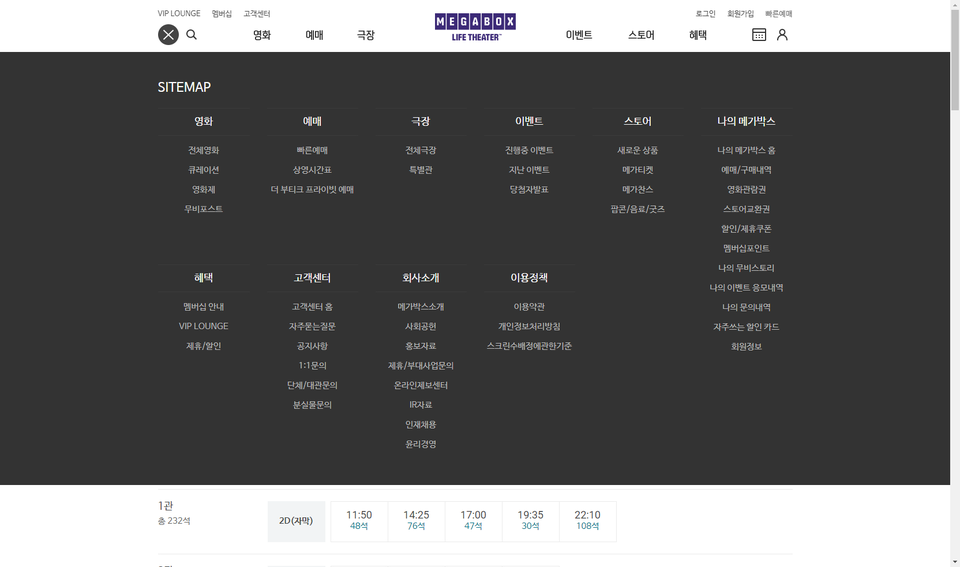Select 특별관 under 극장
Viewport: 960px width, 567px height.
click(x=420, y=170)
